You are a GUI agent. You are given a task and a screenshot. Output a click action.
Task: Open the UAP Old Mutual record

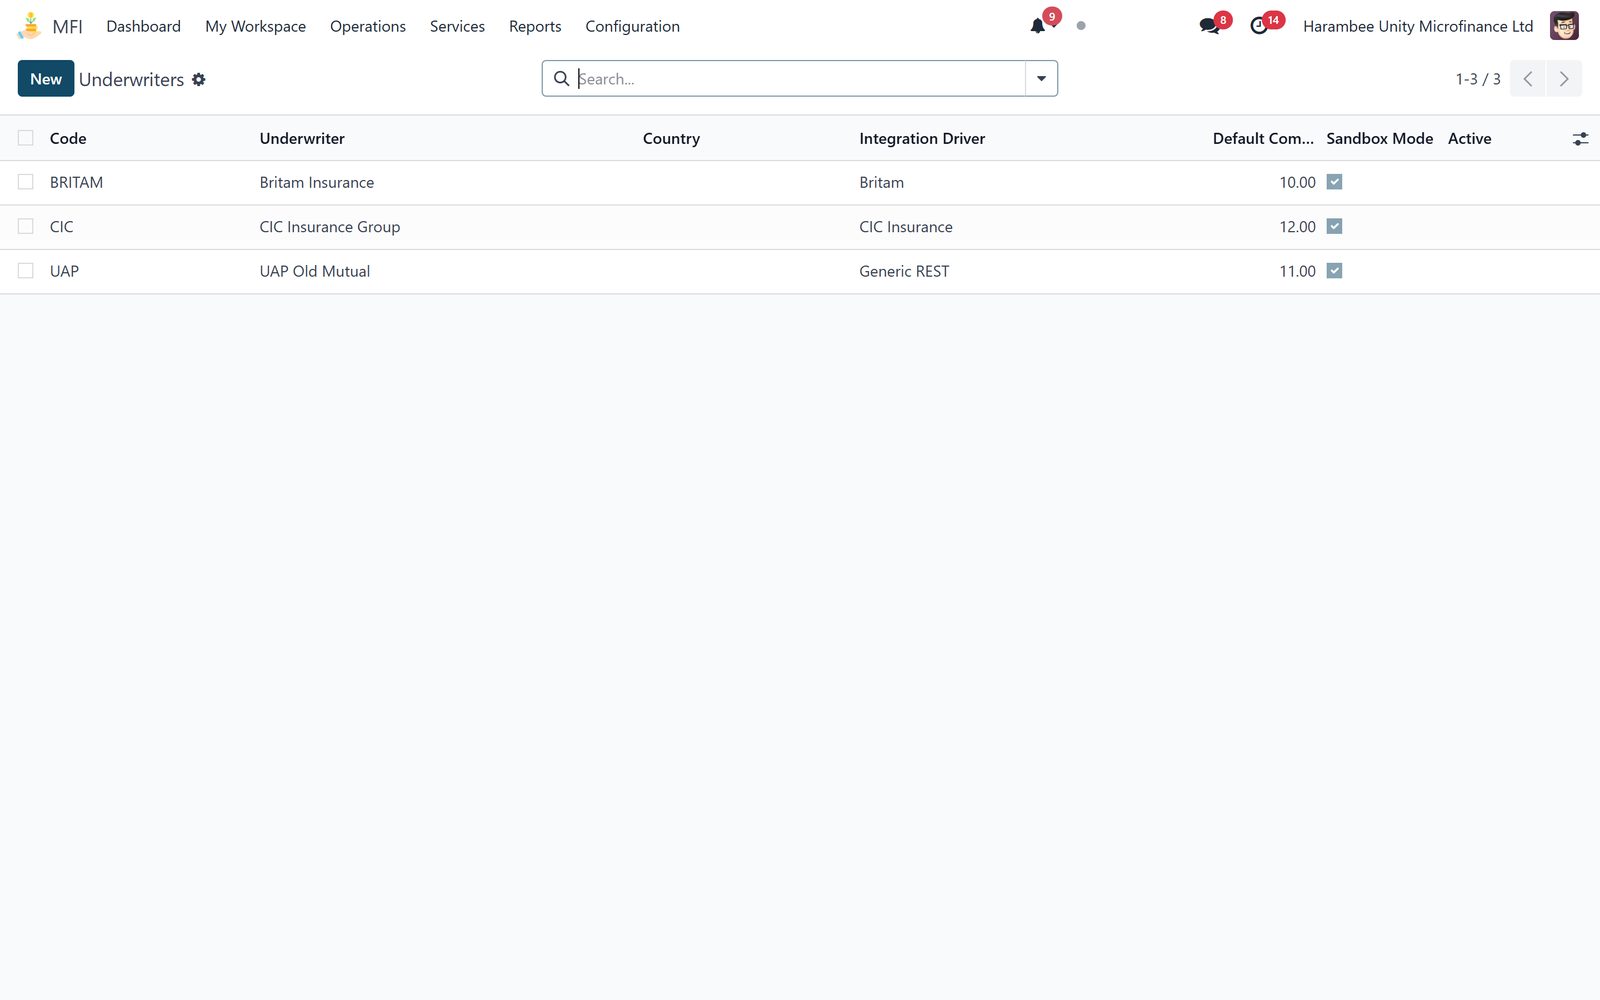315,271
